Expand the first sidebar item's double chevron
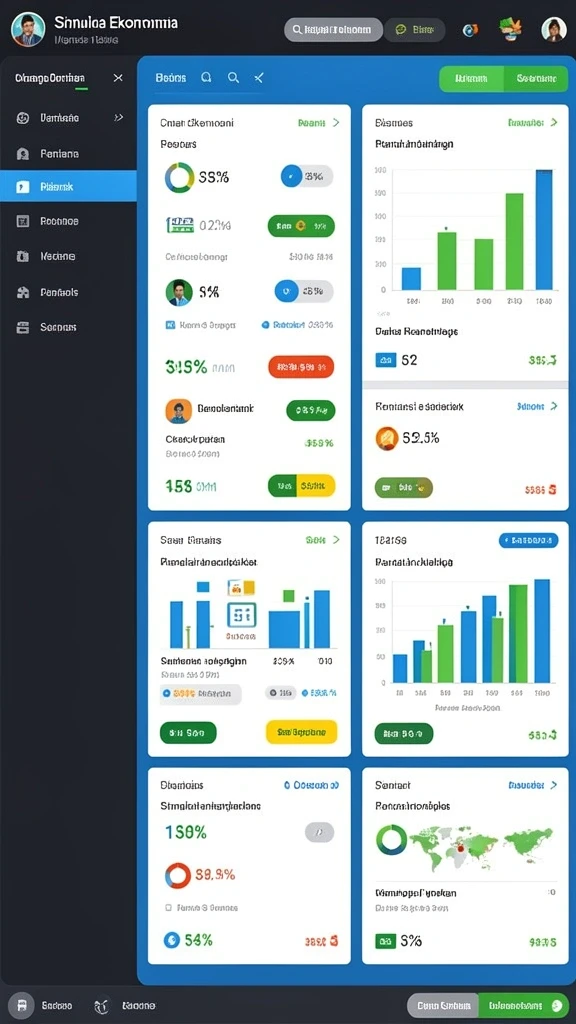The height and width of the screenshot is (1024, 576). pos(118,118)
